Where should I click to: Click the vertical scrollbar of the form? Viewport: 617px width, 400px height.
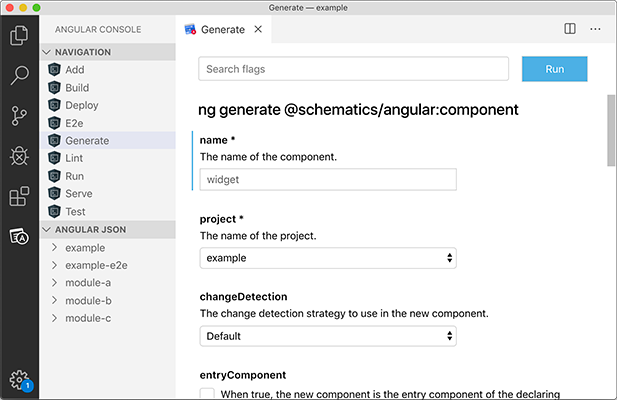(x=611, y=130)
